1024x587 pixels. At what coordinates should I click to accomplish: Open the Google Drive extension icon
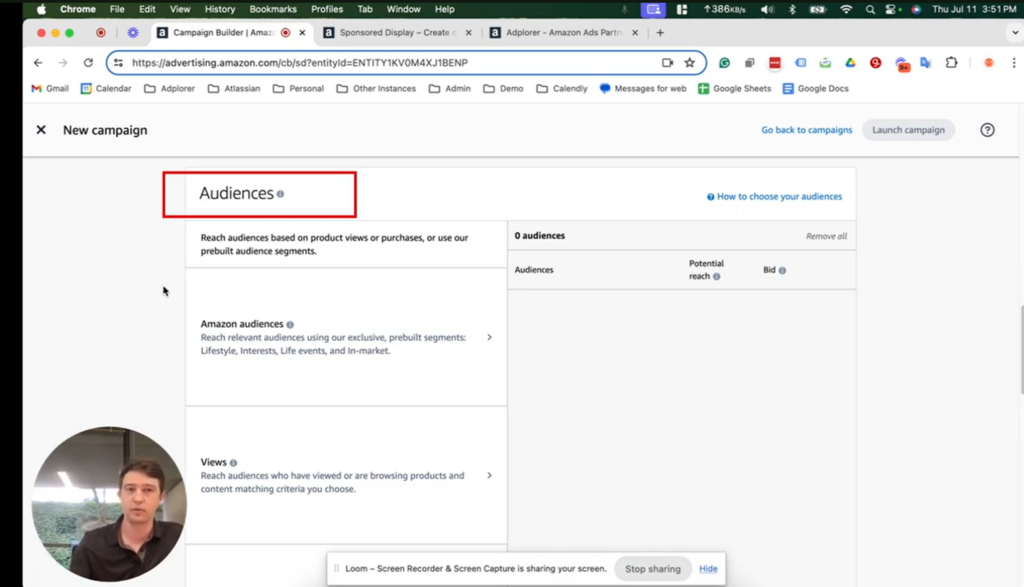[850, 63]
